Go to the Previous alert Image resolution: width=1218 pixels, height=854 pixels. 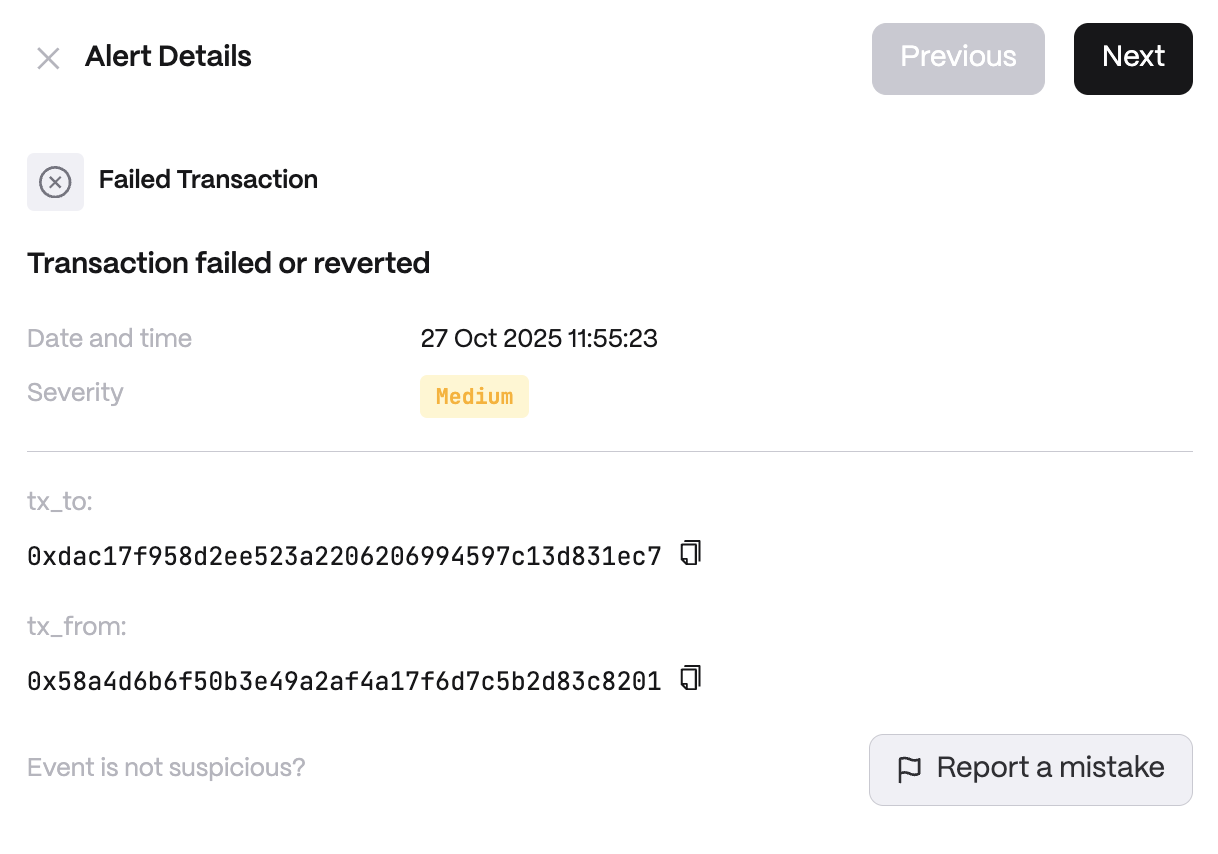pyautogui.click(x=958, y=59)
